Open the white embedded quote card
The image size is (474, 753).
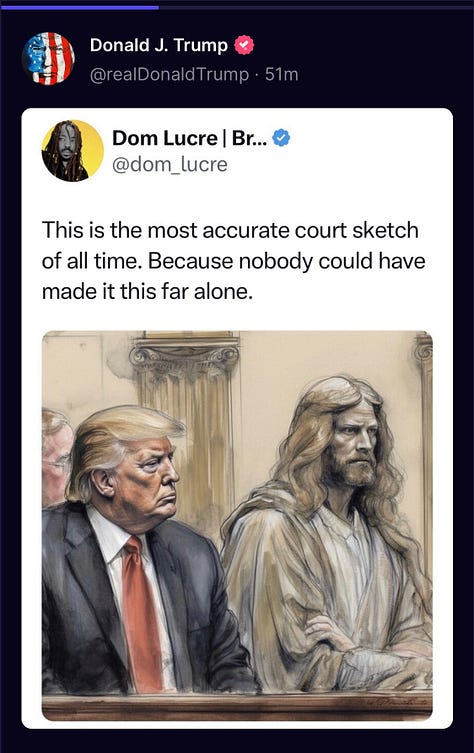[237, 418]
